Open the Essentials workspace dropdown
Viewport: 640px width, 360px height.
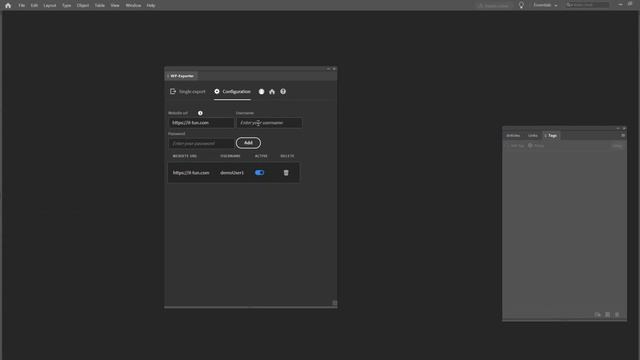click(x=545, y=5)
